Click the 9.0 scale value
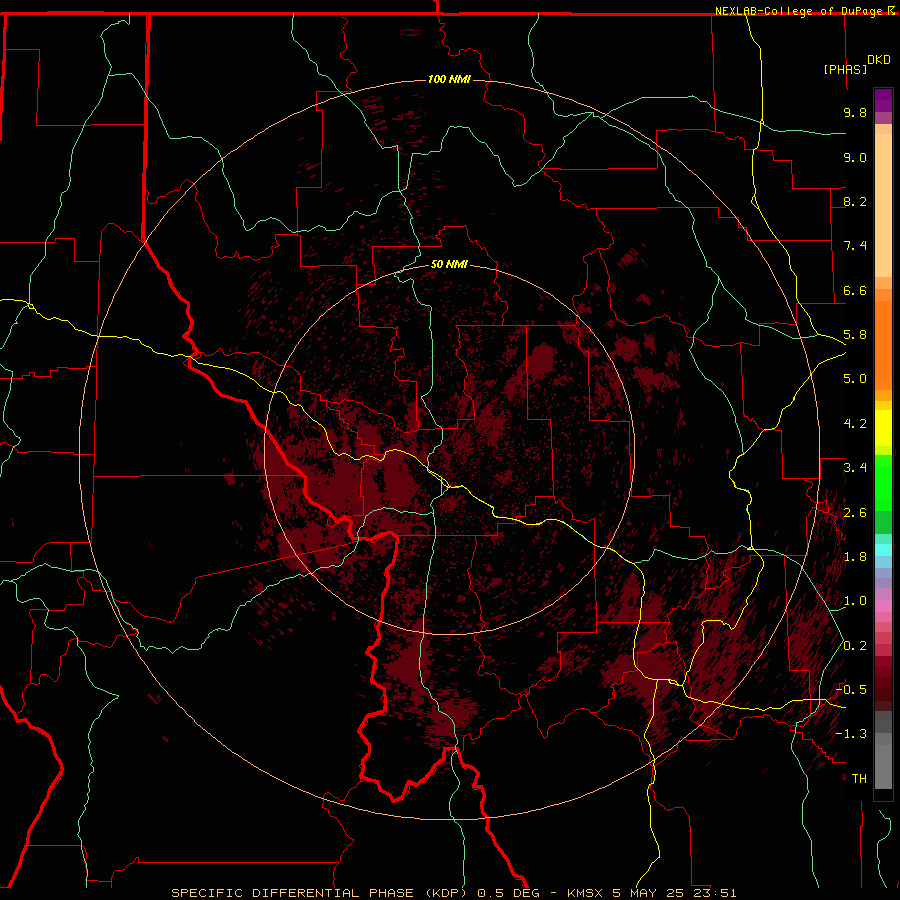The width and height of the screenshot is (900, 900). (x=855, y=157)
